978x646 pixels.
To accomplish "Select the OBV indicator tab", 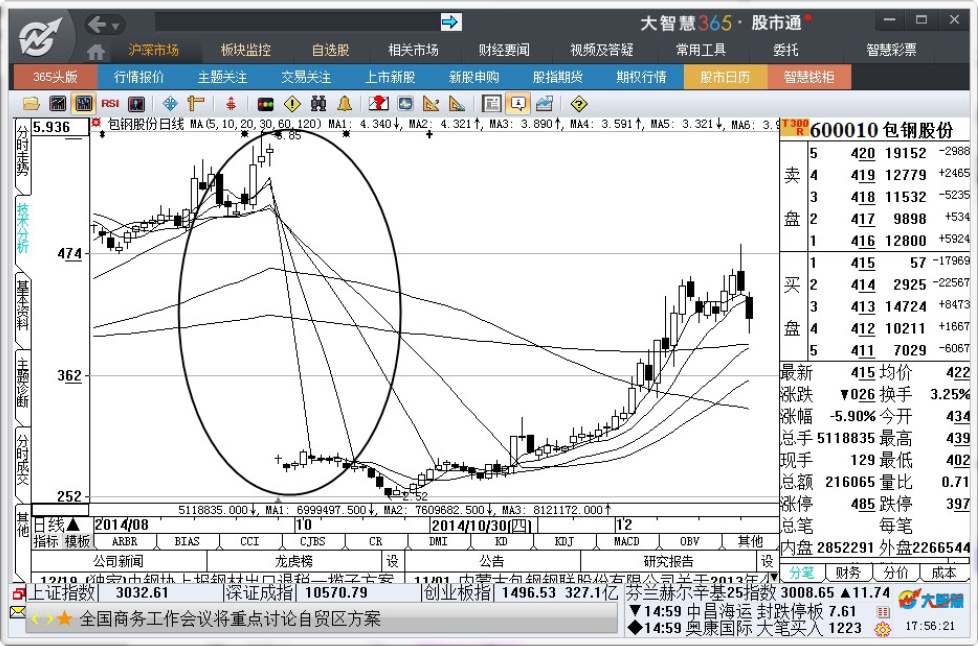I will tap(690, 541).
